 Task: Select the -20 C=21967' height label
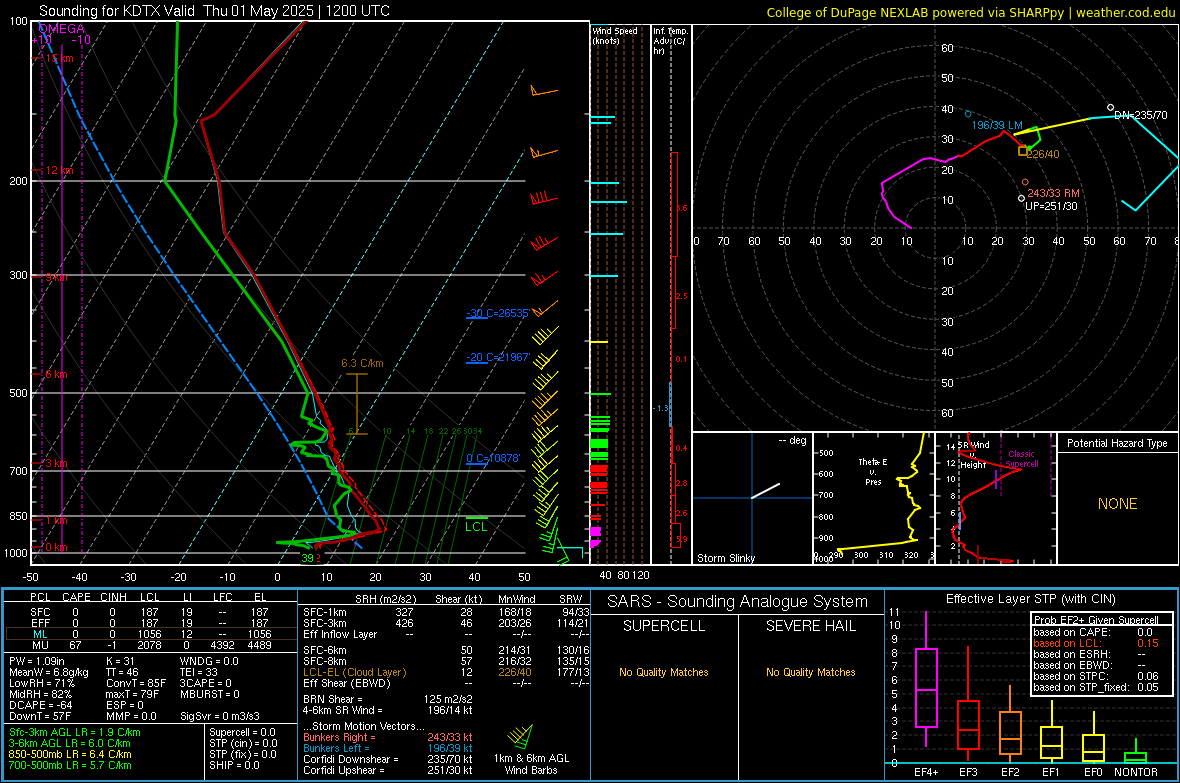498,357
